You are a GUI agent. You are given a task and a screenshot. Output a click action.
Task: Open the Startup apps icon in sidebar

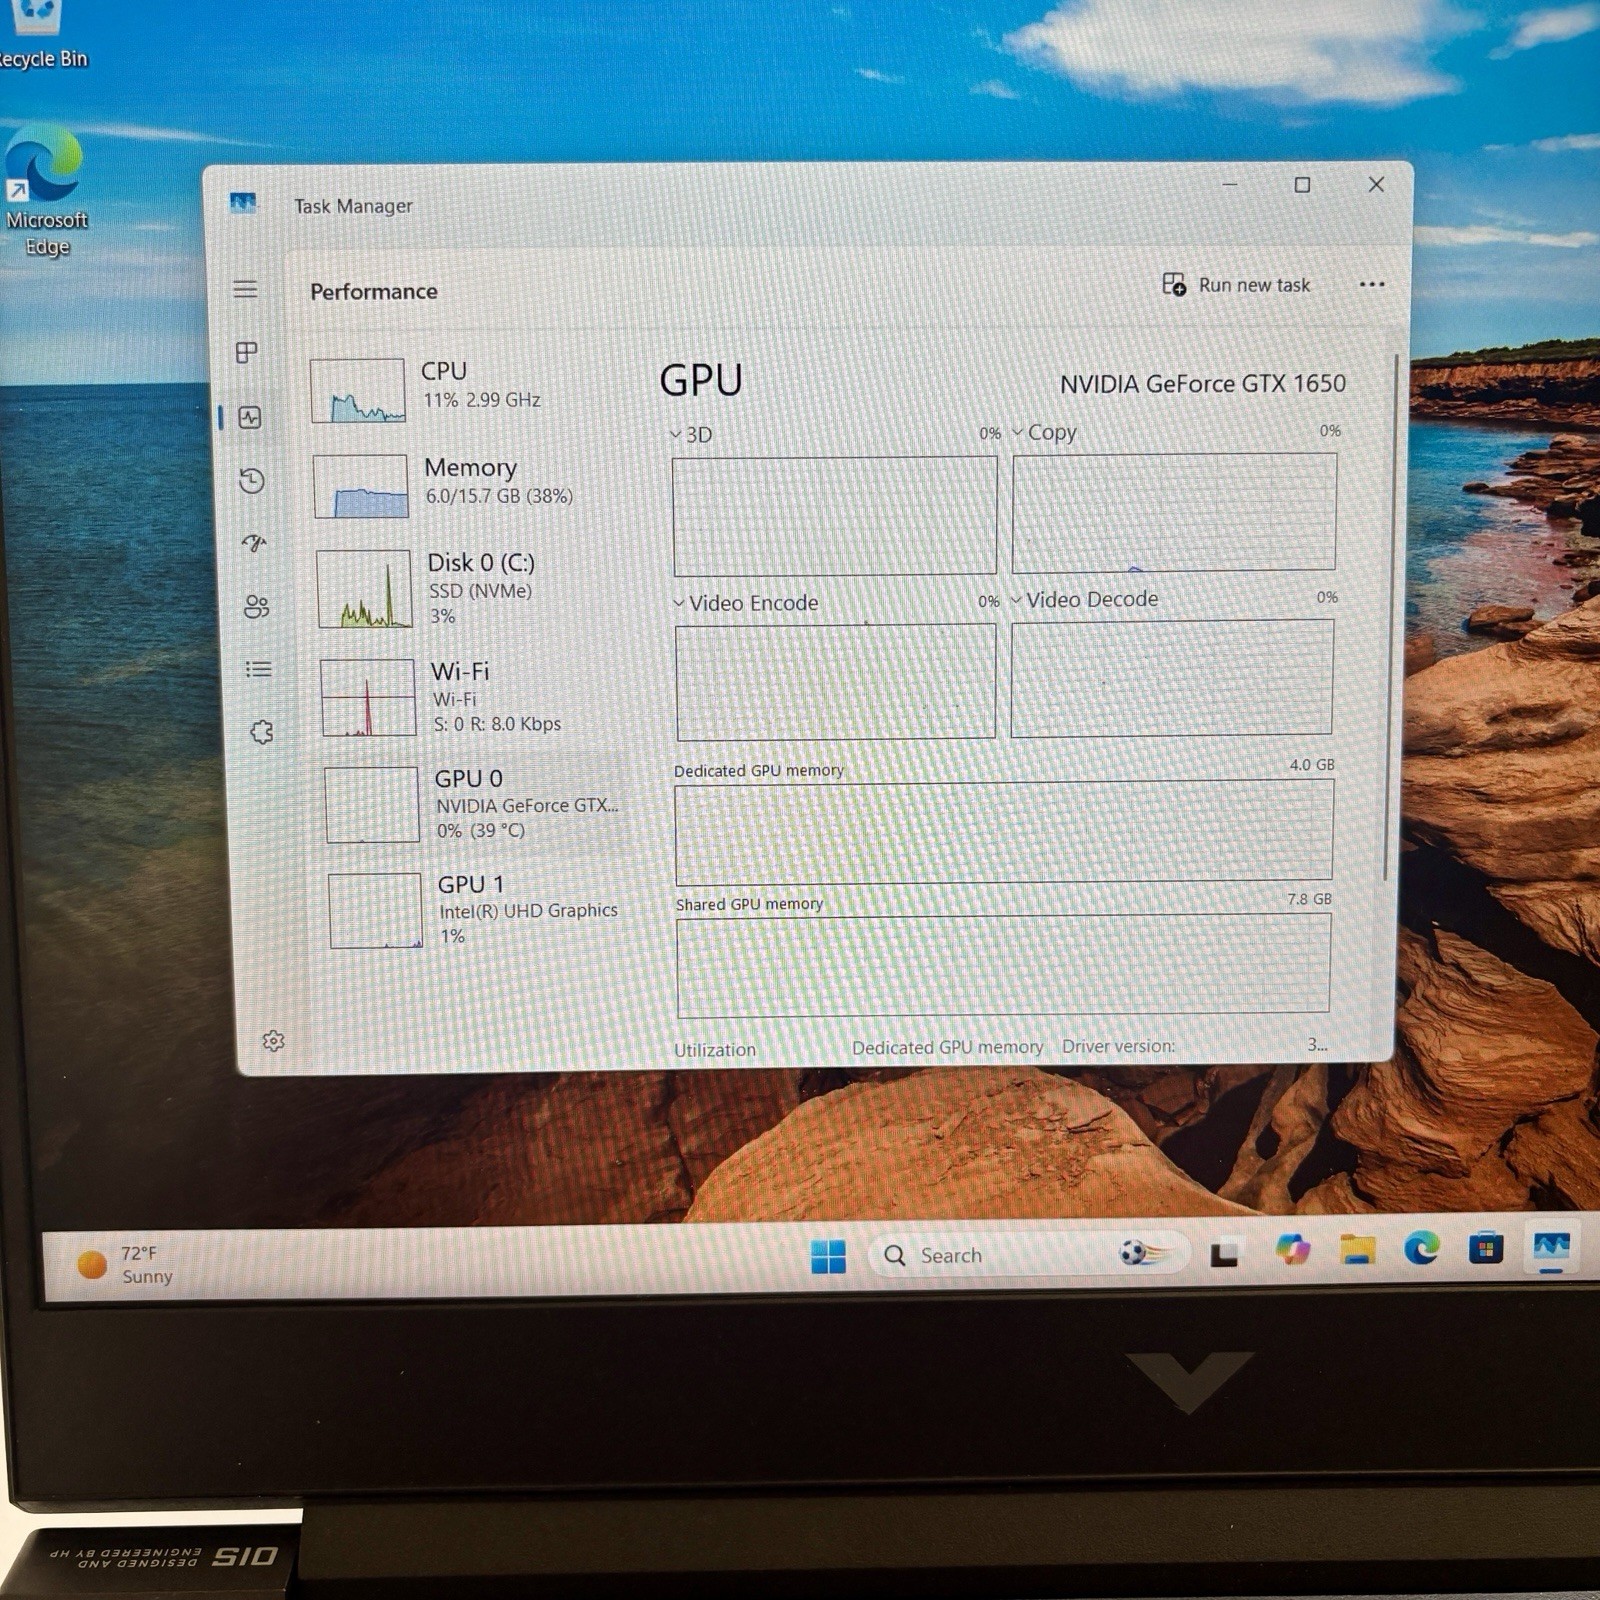254,543
